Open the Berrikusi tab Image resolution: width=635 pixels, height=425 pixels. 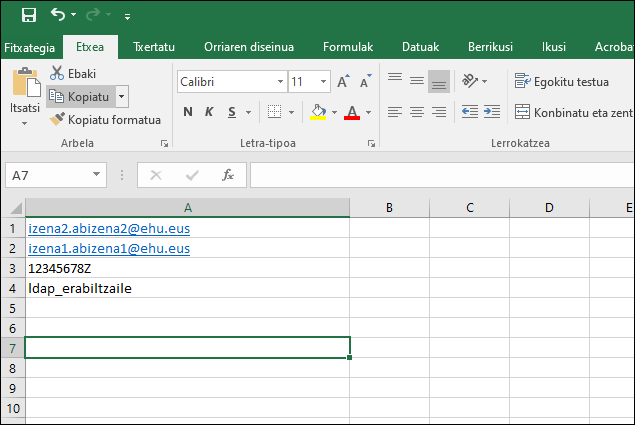(x=490, y=47)
